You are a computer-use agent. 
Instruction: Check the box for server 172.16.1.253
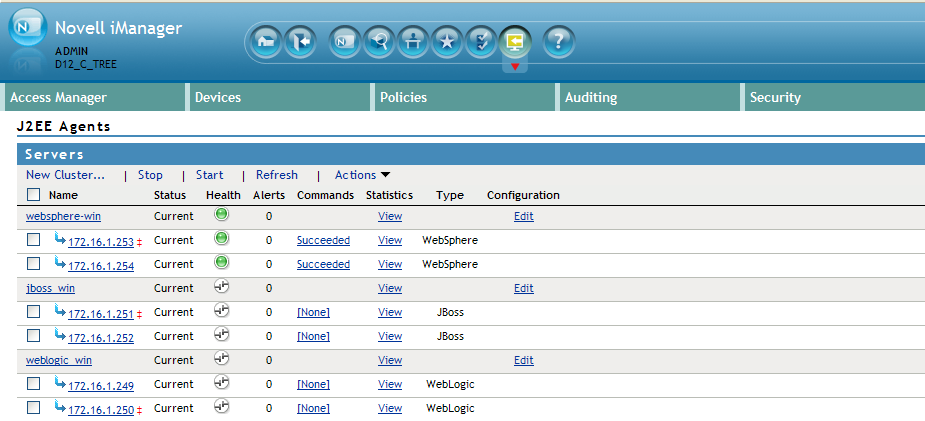click(x=34, y=239)
